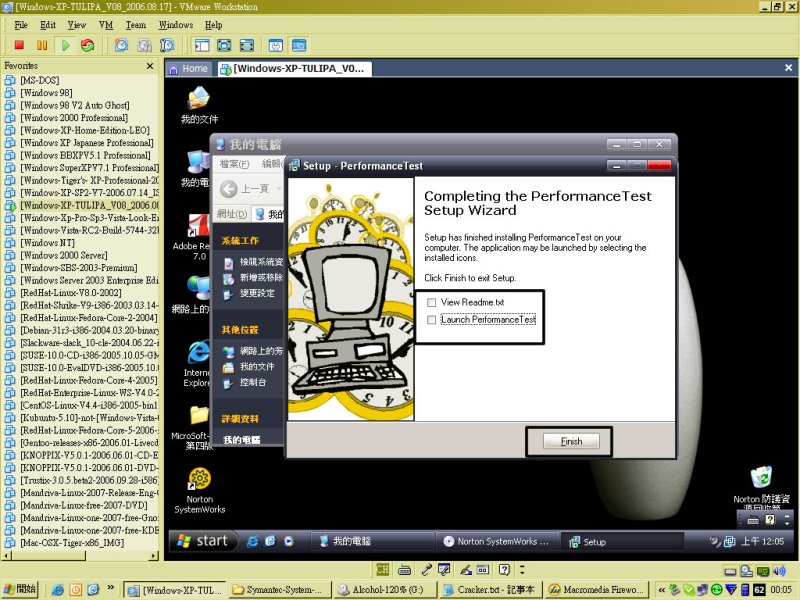This screenshot has width=800, height=600.
Task: Power off the VM with the red stop icon
Action: click(19, 45)
